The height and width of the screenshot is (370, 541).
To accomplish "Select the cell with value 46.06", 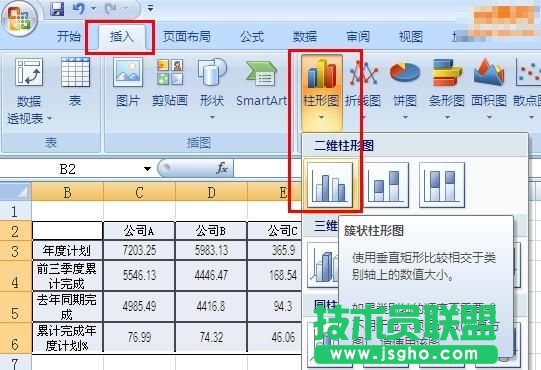I will [x=276, y=338].
